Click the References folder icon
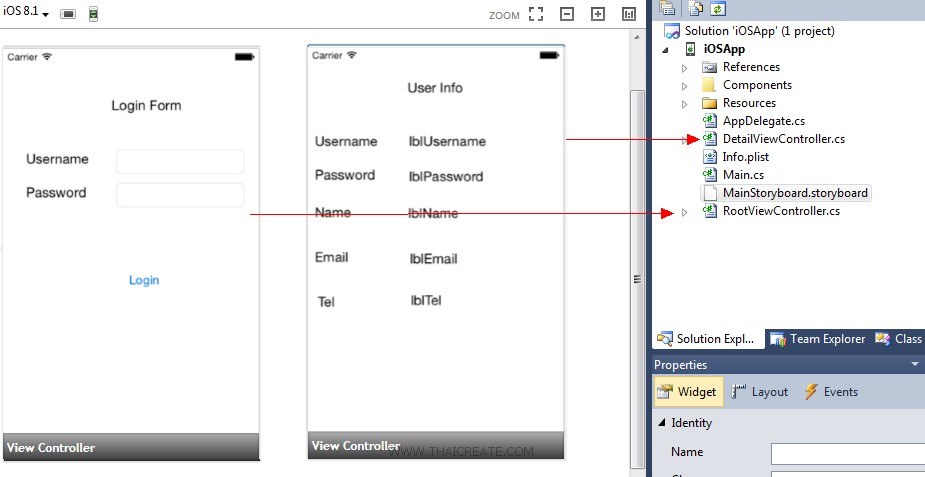The height and width of the screenshot is (477, 925). (709, 67)
